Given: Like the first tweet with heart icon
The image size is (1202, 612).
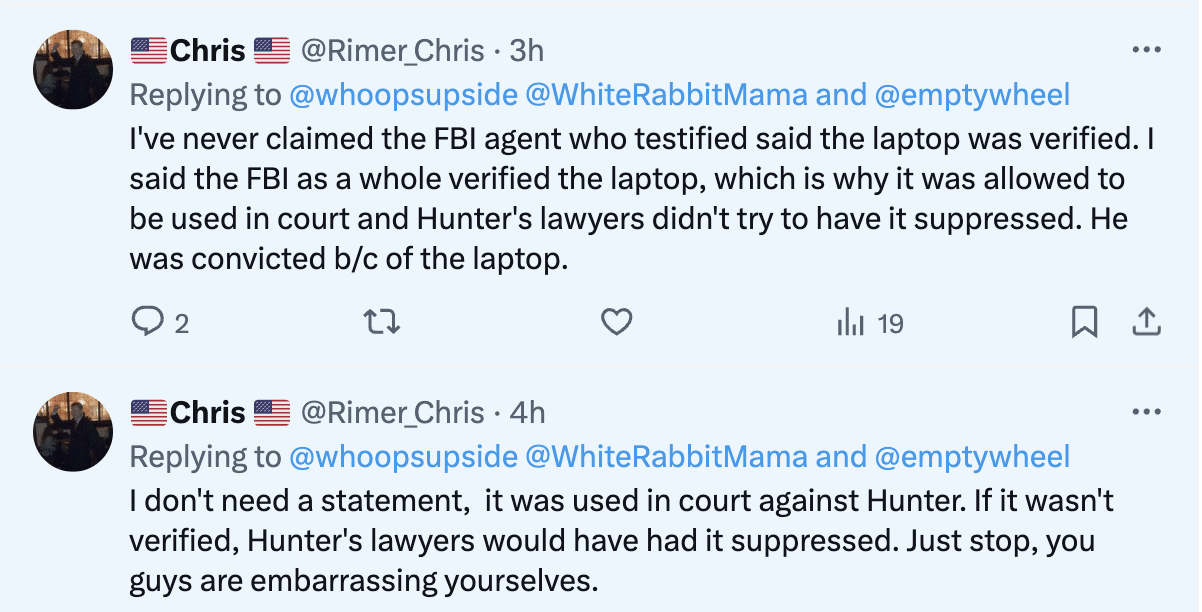Looking at the screenshot, I should 617,322.
